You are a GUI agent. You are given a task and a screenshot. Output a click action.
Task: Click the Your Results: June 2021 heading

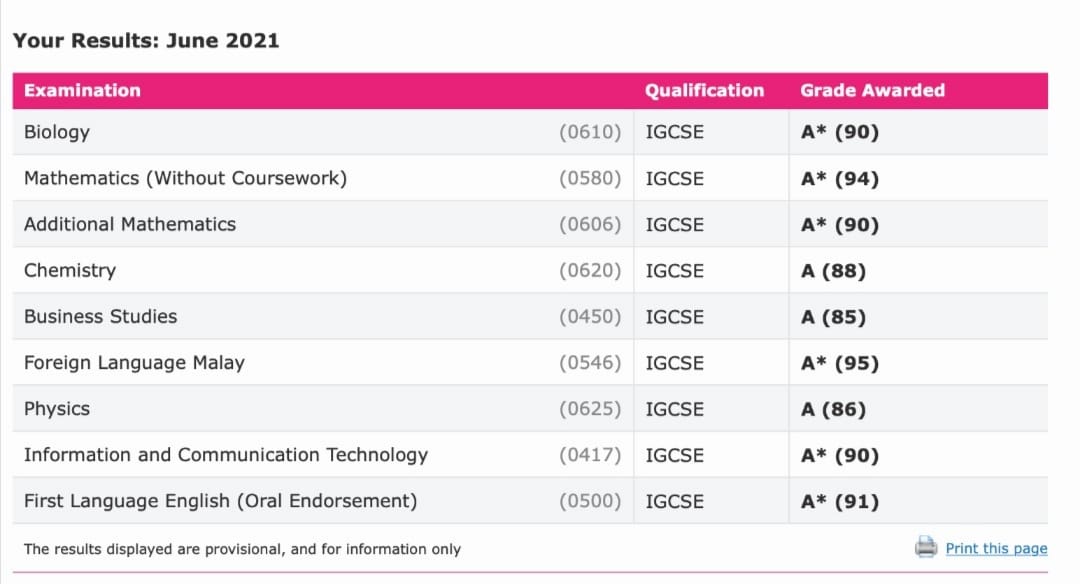pos(146,41)
